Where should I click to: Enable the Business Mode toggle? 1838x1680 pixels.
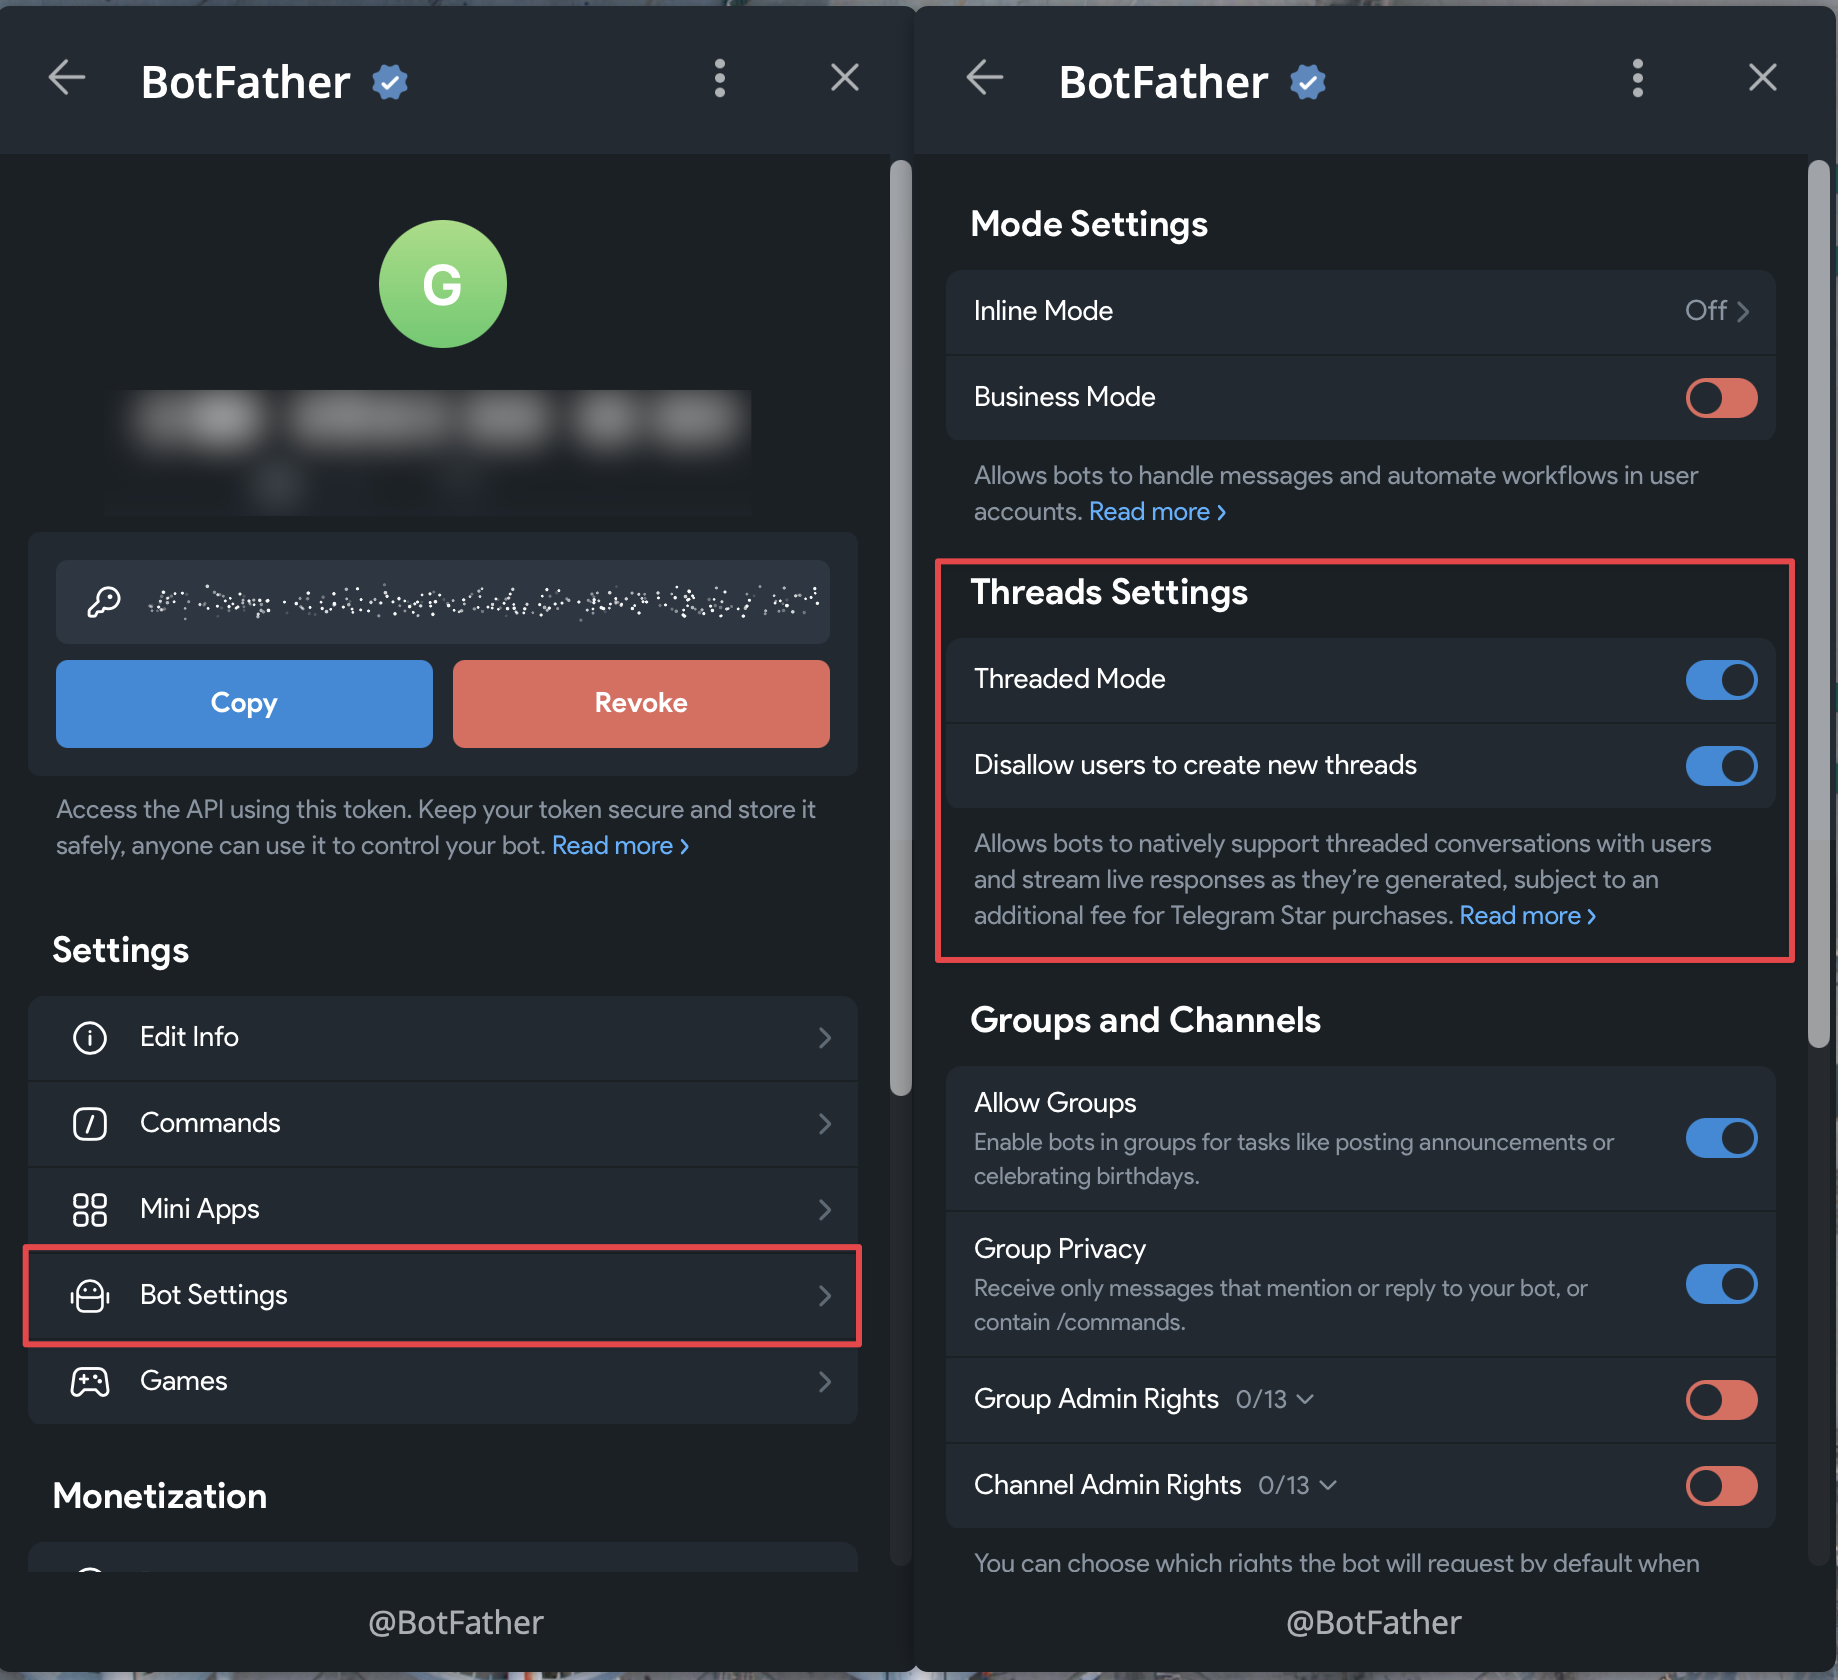[1721, 398]
